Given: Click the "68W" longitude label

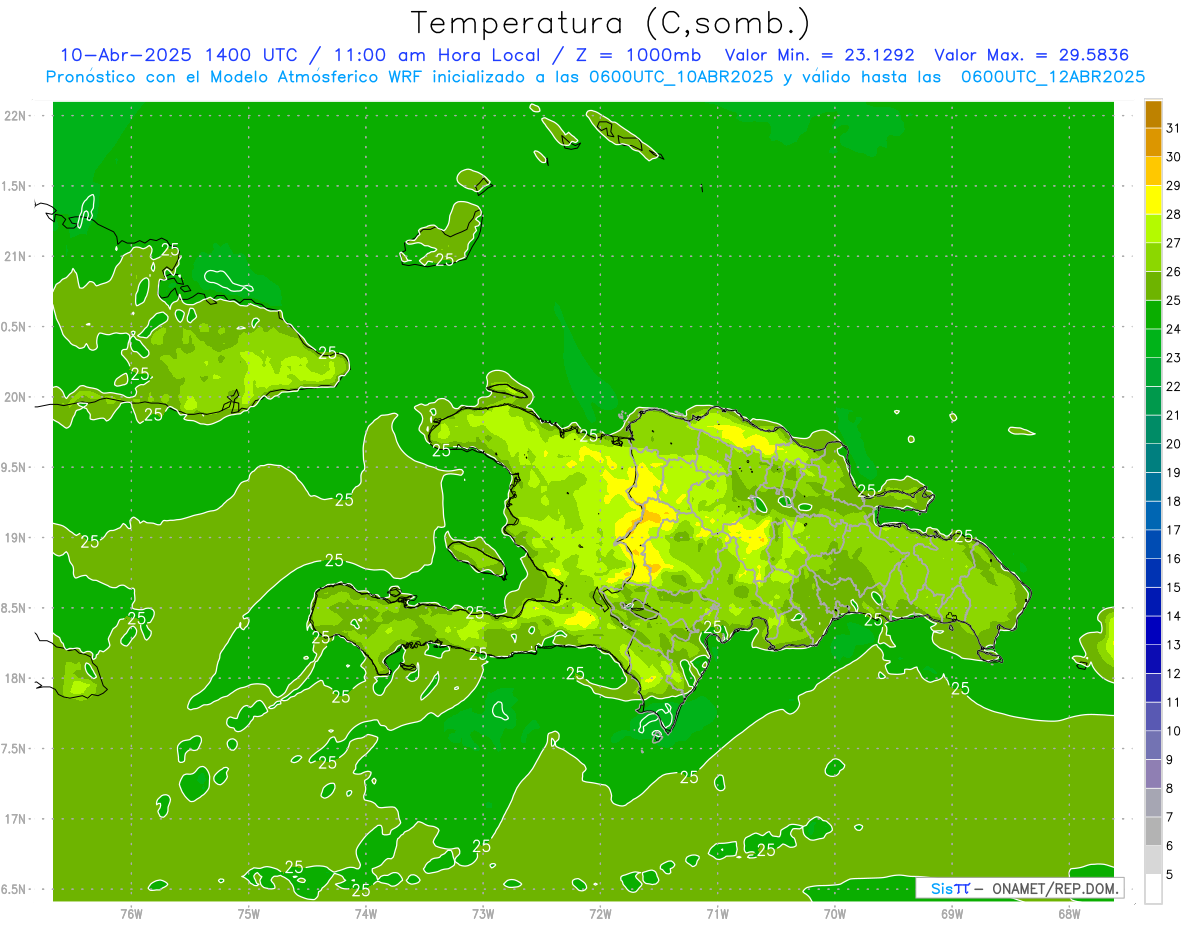Looking at the screenshot, I should pyautogui.click(x=1069, y=913).
